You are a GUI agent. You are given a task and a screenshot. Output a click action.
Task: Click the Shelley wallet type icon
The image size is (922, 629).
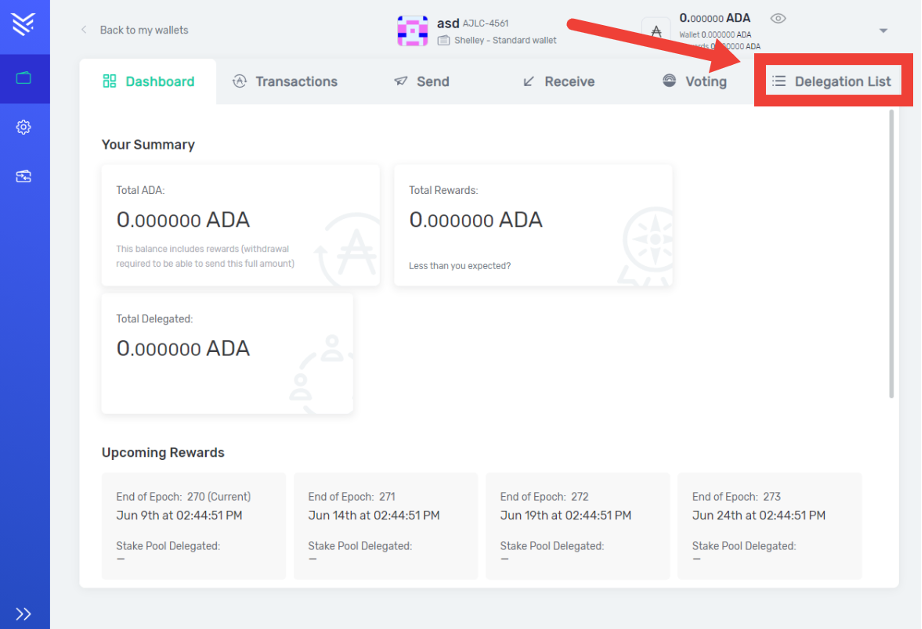coord(443,40)
